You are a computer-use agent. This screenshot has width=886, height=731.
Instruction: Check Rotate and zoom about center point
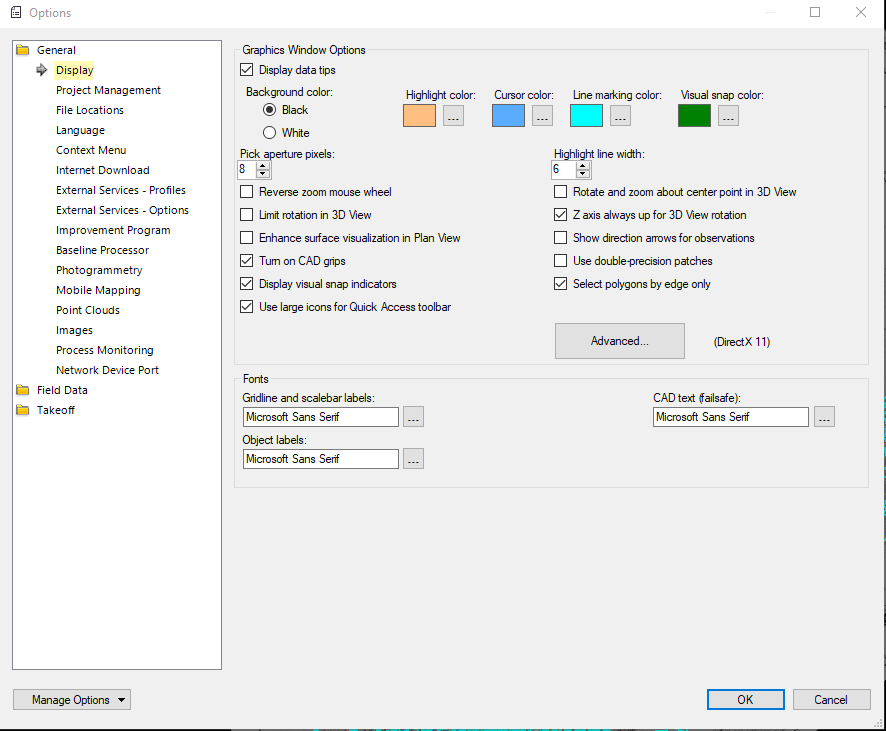click(561, 192)
